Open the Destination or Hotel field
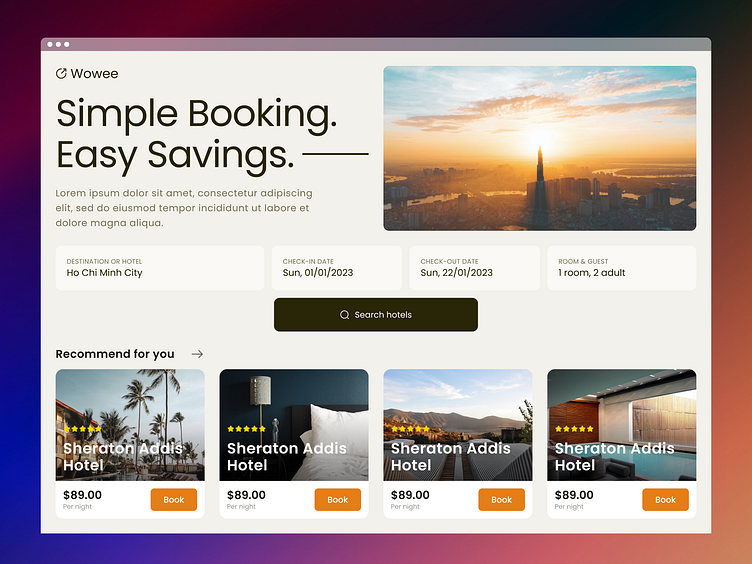Image resolution: width=752 pixels, height=564 pixels. click(x=160, y=268)
